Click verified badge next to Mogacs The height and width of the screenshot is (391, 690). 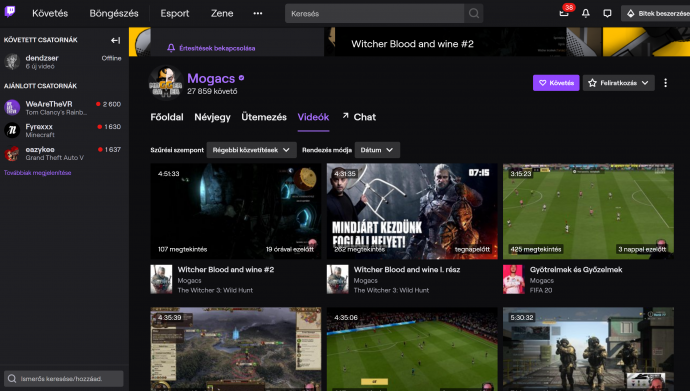(241, 78)
